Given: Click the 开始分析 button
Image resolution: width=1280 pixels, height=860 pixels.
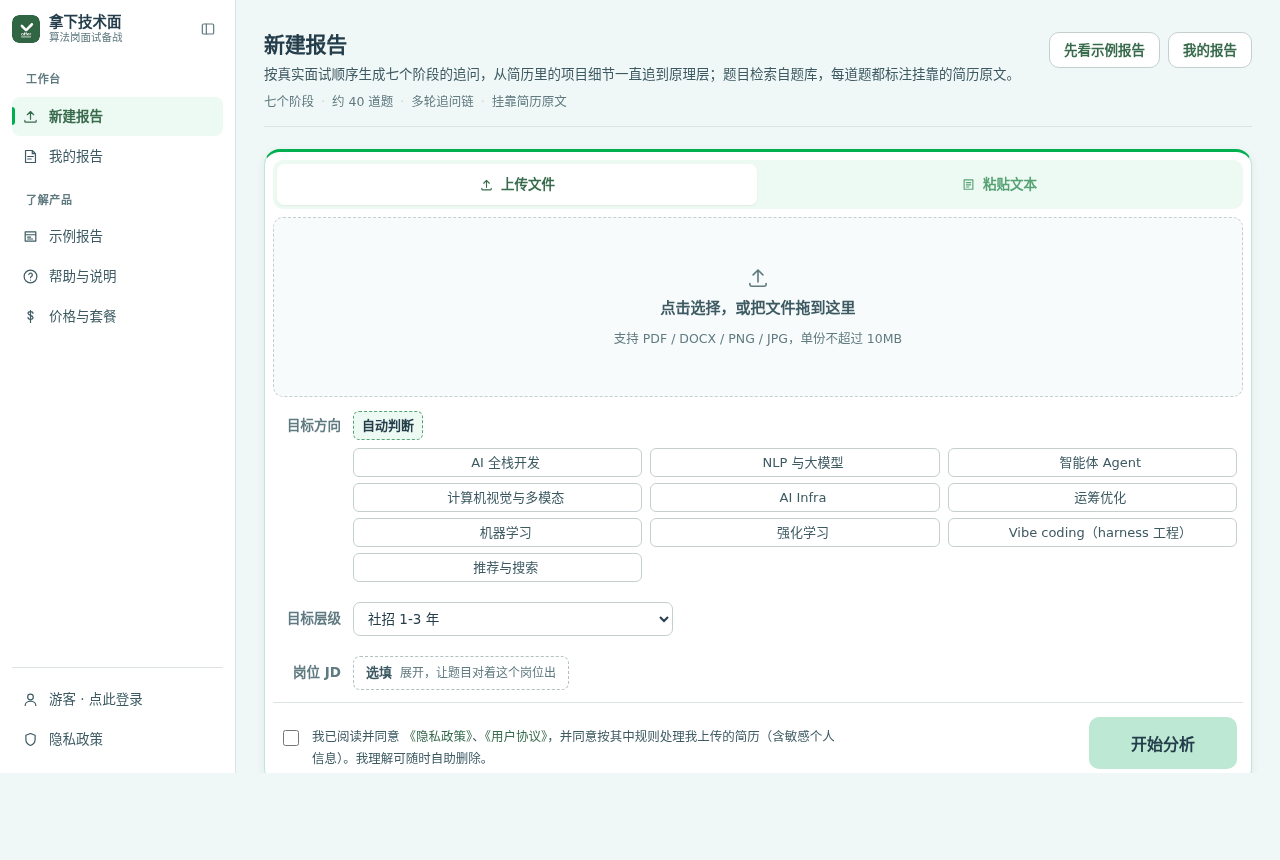Looking at the screenshot, I should click(x=1163, y=743).
